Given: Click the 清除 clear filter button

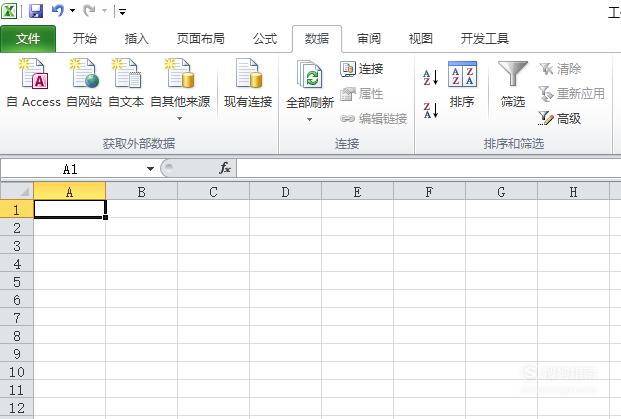Looking at the screenshot, I should tap(560, 69).
